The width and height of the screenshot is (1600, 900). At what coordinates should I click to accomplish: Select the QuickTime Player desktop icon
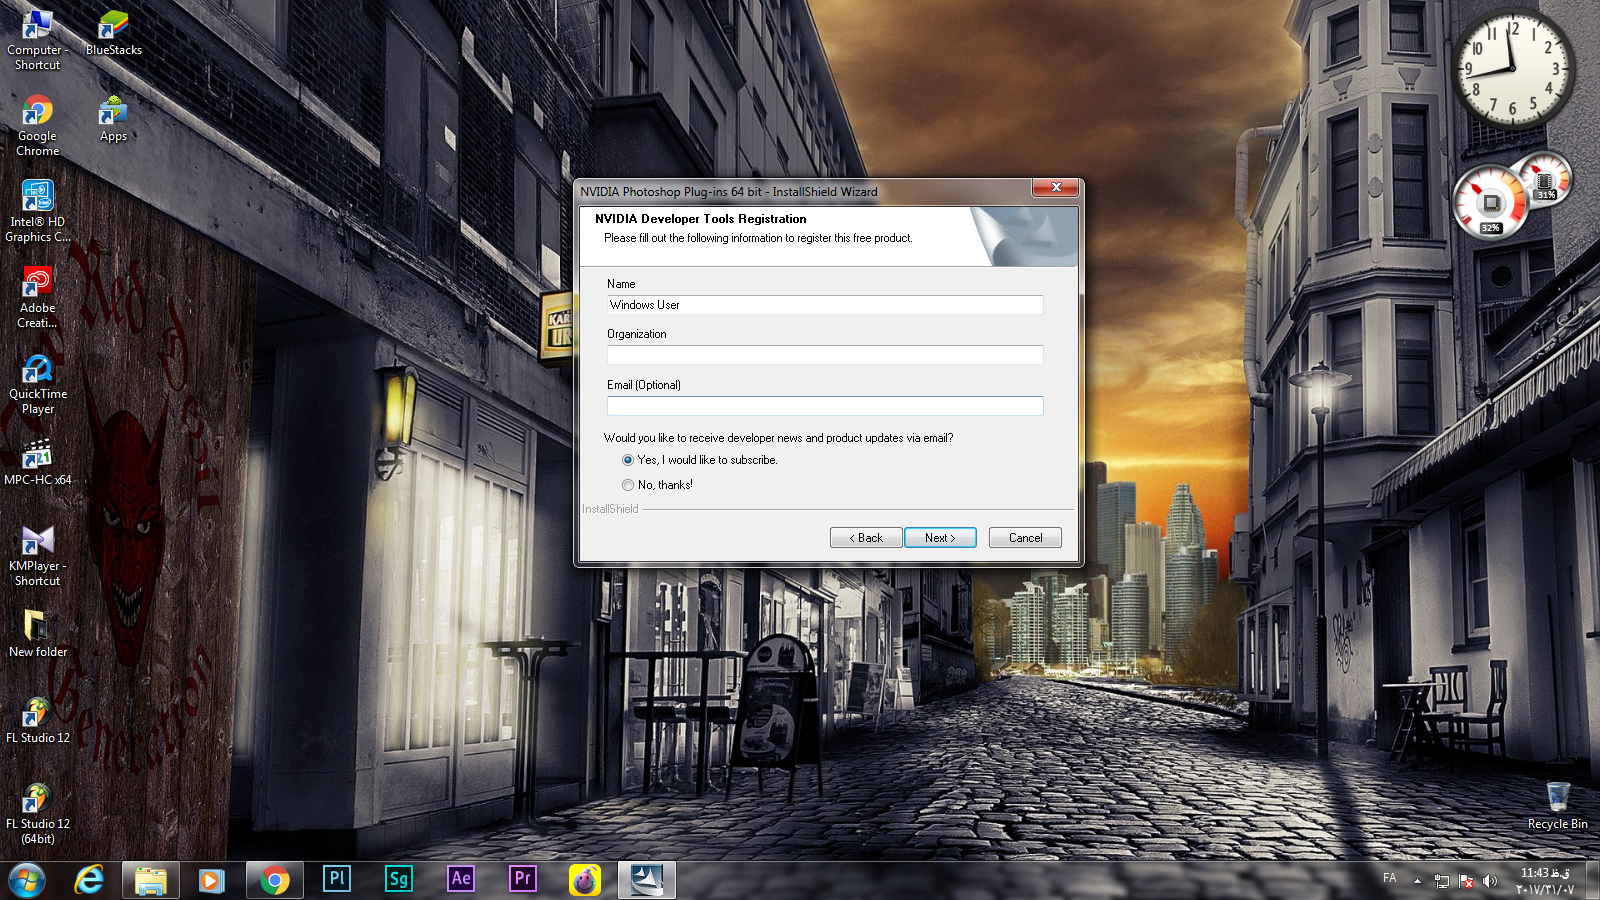(x=37, y=384)
